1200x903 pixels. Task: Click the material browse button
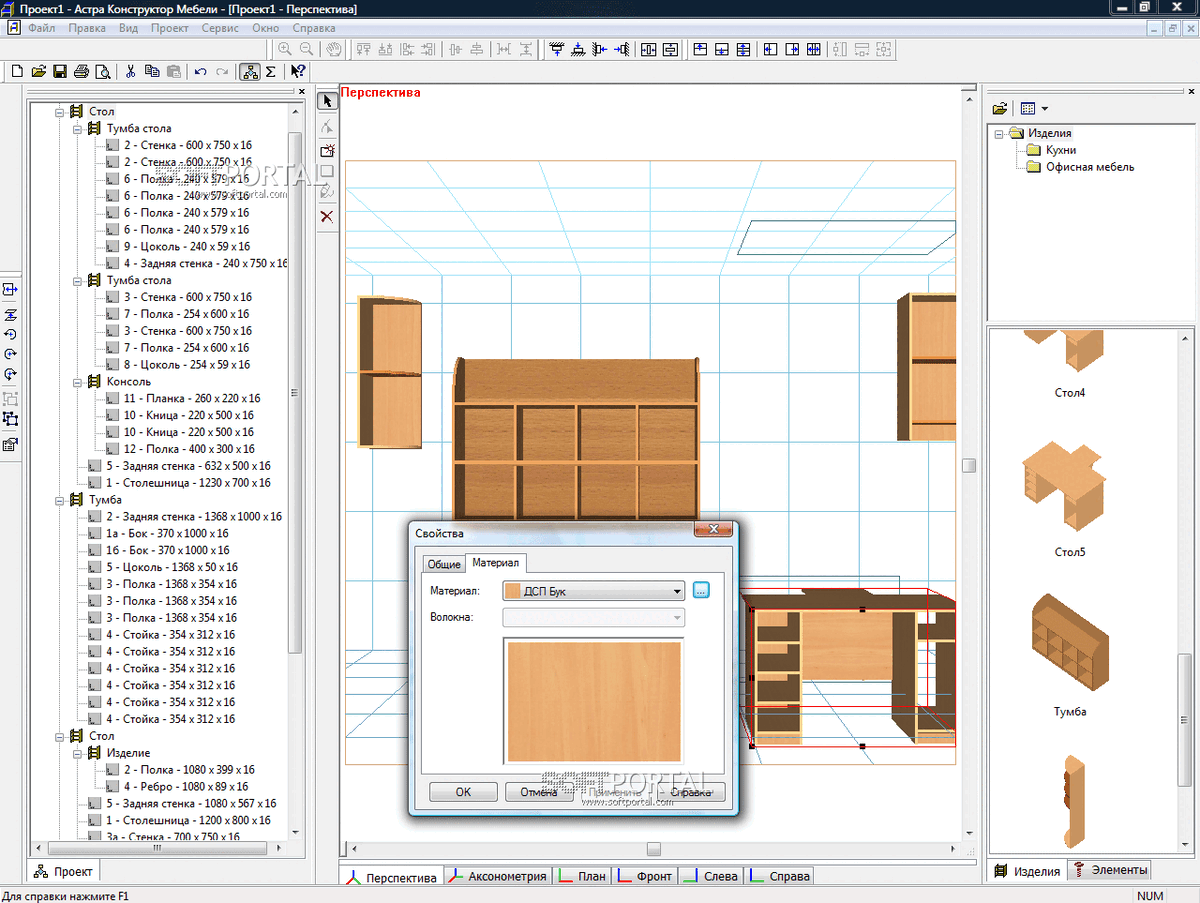point(701,591)
